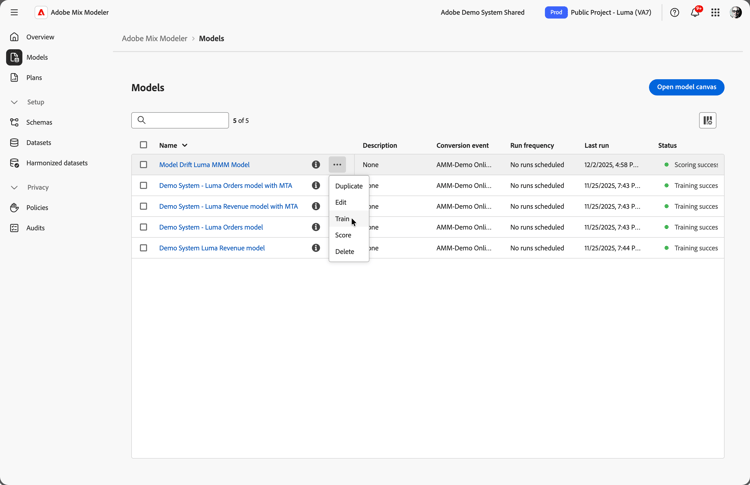Screen dimensions: 750x485
Task: Click the Description column header
Action: click(x=380, y=145)
